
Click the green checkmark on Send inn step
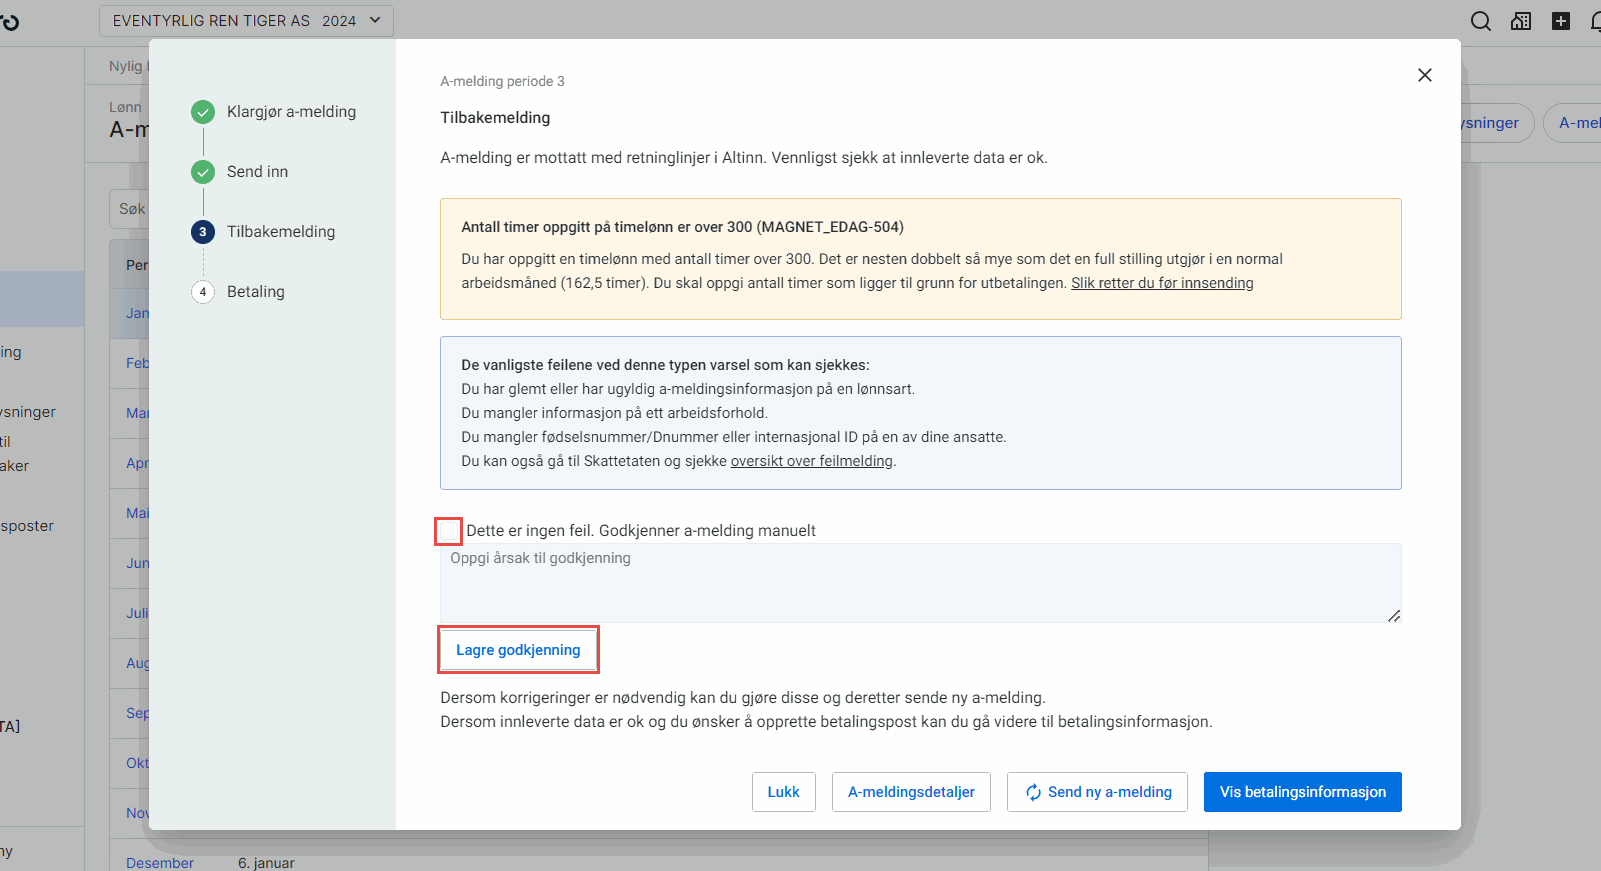[203, 172]
